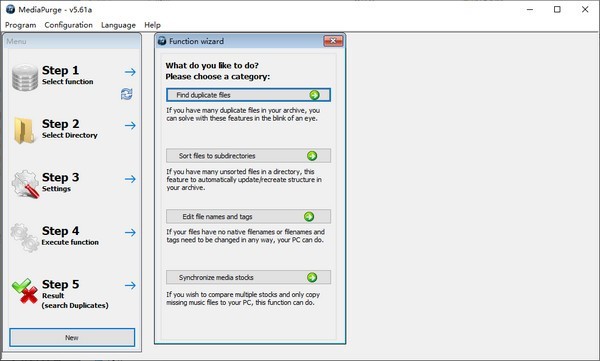This screenshot has height=361, width=600.
Task: Click the Step 4 gears icon
Action: [x=24, y=238]
